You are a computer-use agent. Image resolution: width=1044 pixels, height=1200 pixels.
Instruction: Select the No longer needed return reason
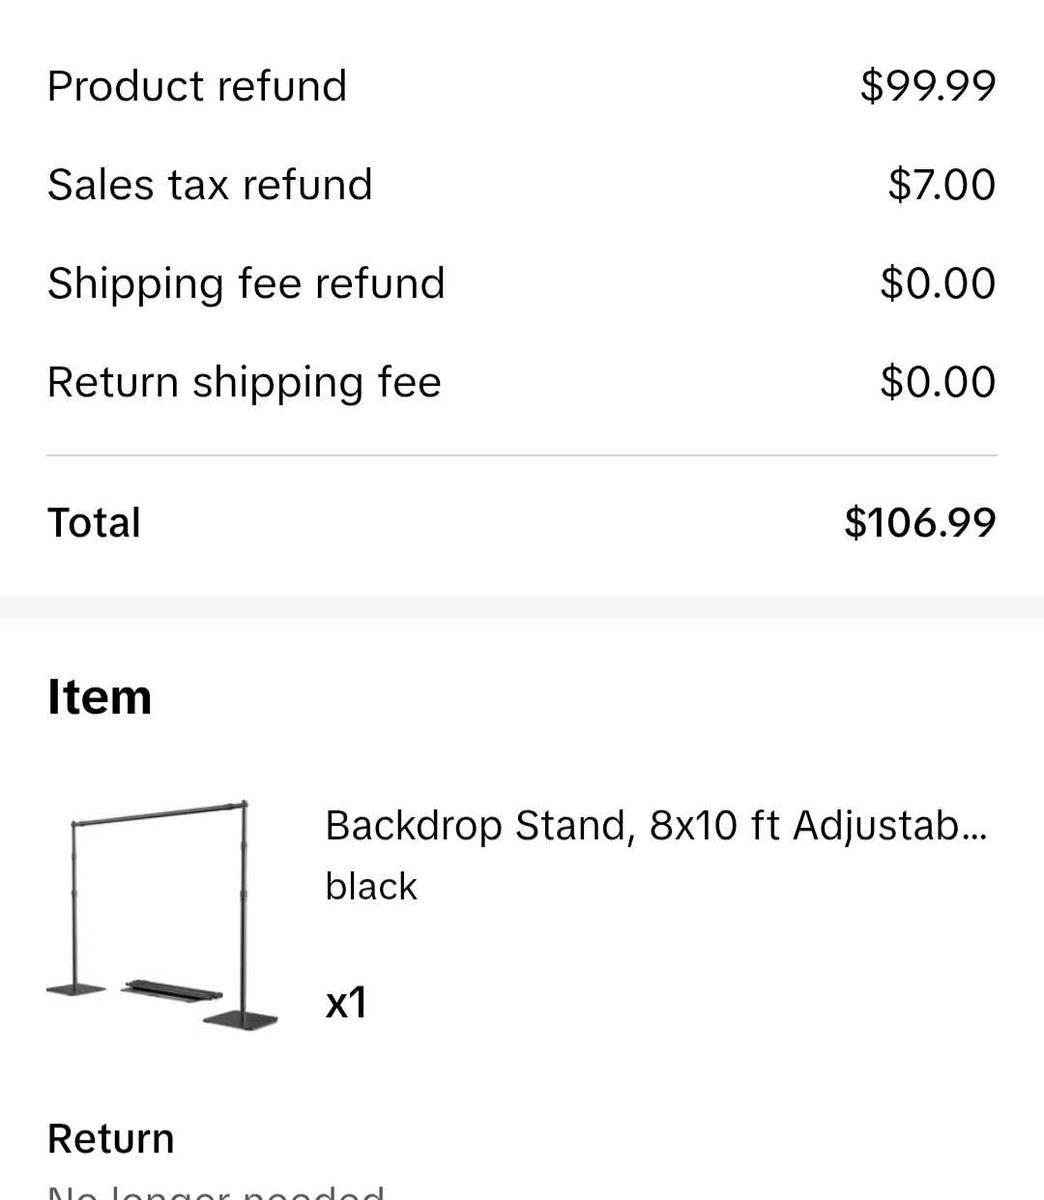point(217,1193)
